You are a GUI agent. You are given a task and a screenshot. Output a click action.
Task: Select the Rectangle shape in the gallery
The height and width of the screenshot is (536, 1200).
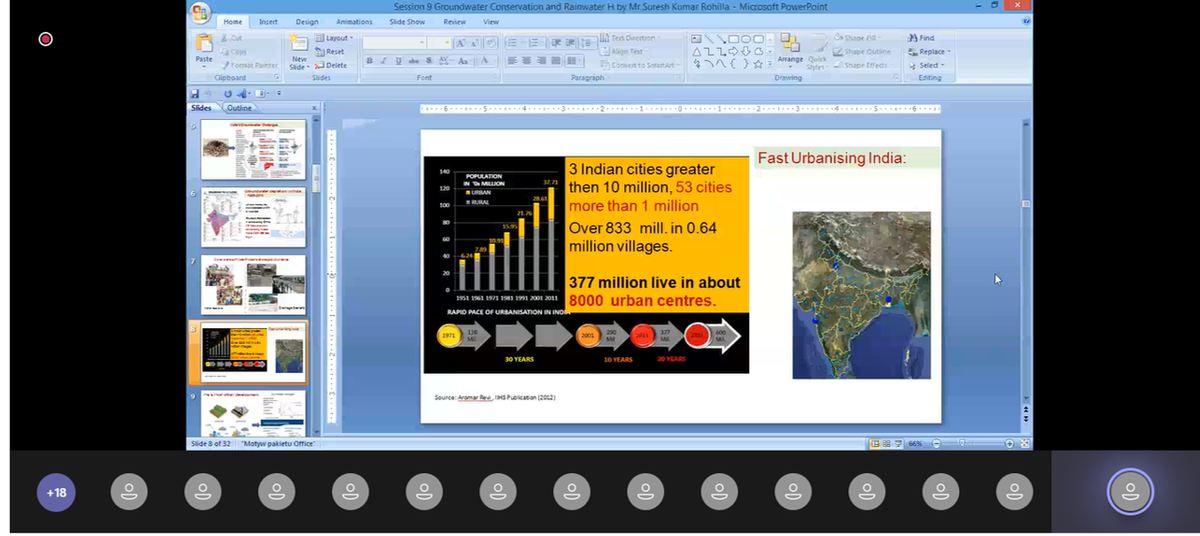click(x=733, y=39)
